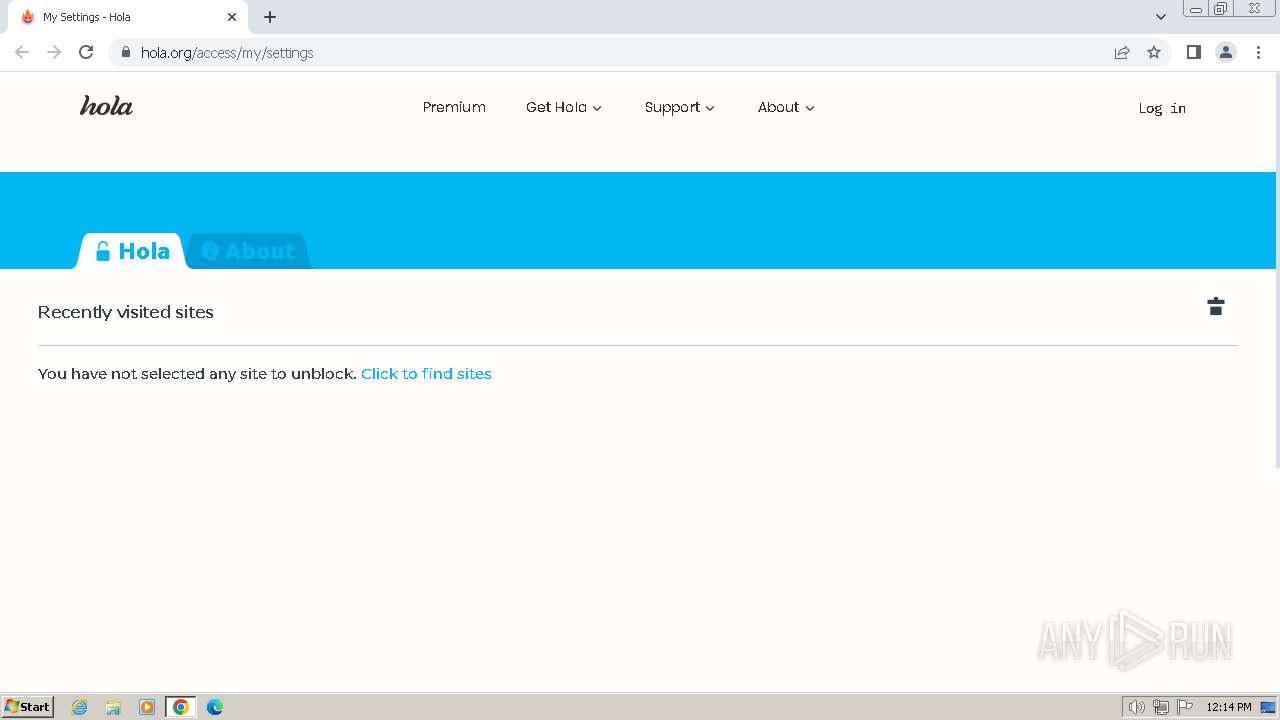Expand the Get Hola dropdown
Viewport: 1280px width, 720px height.
tap(564, 107)
